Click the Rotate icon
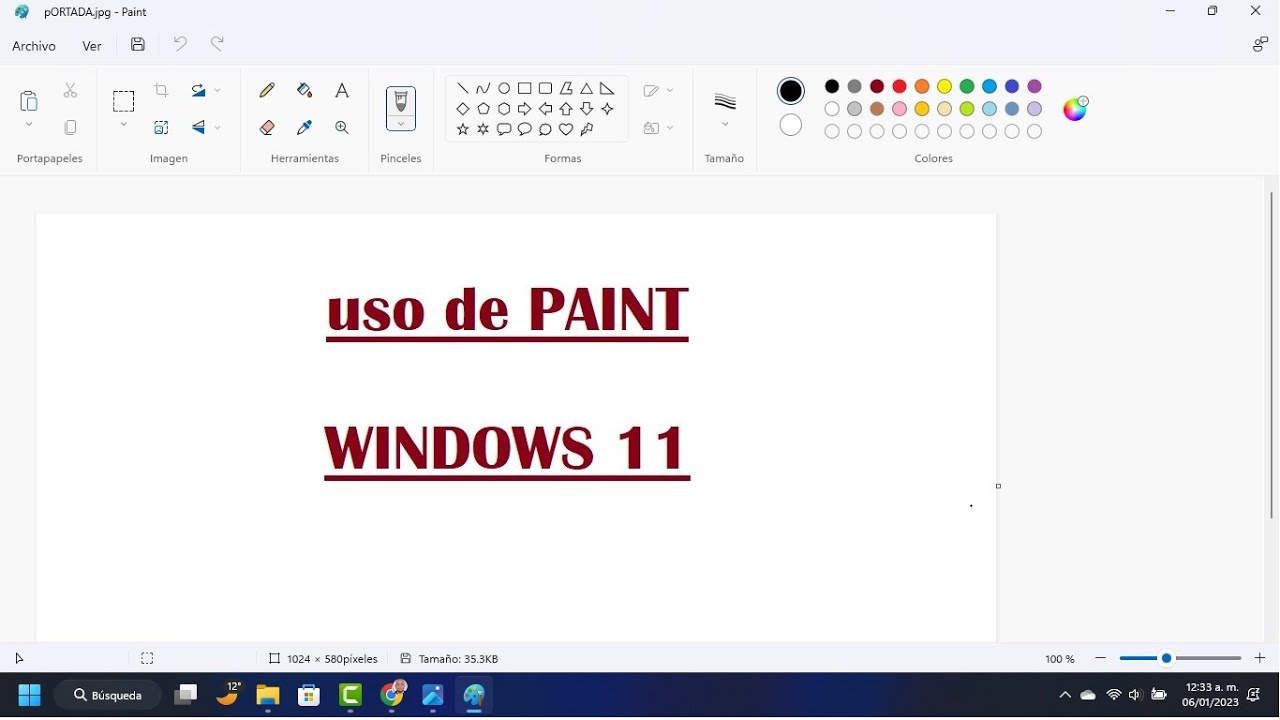 [x=198, y=91]
